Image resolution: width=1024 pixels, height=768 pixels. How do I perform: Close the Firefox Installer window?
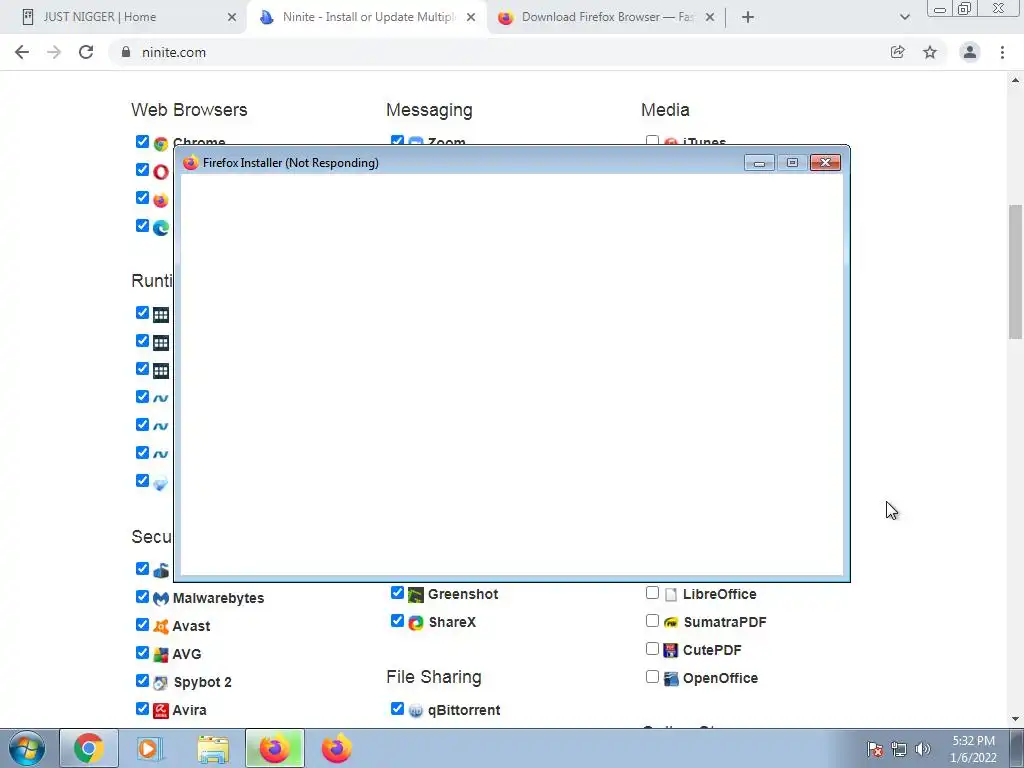pyautogui.click(x=825, y=163)
